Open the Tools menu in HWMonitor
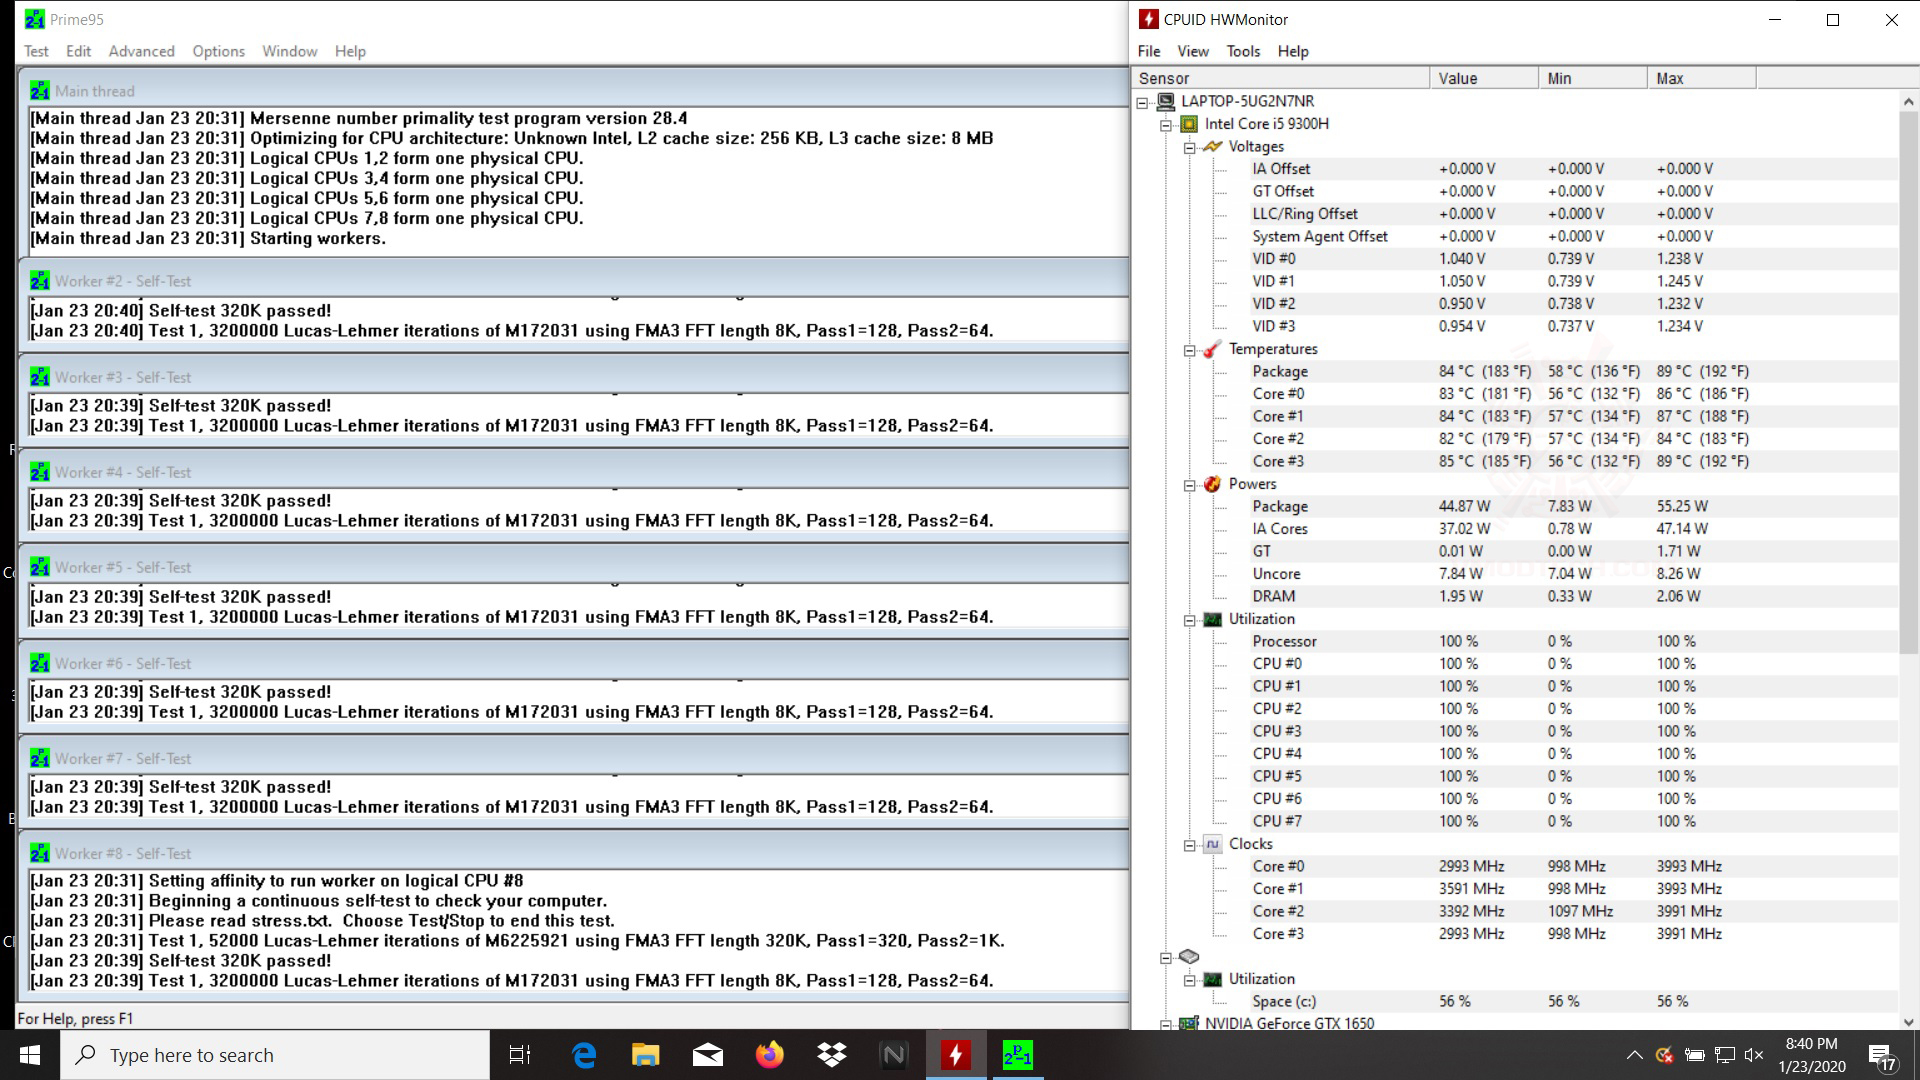The width and height of the screenshot is (1920, 1080). point(1243,51)
